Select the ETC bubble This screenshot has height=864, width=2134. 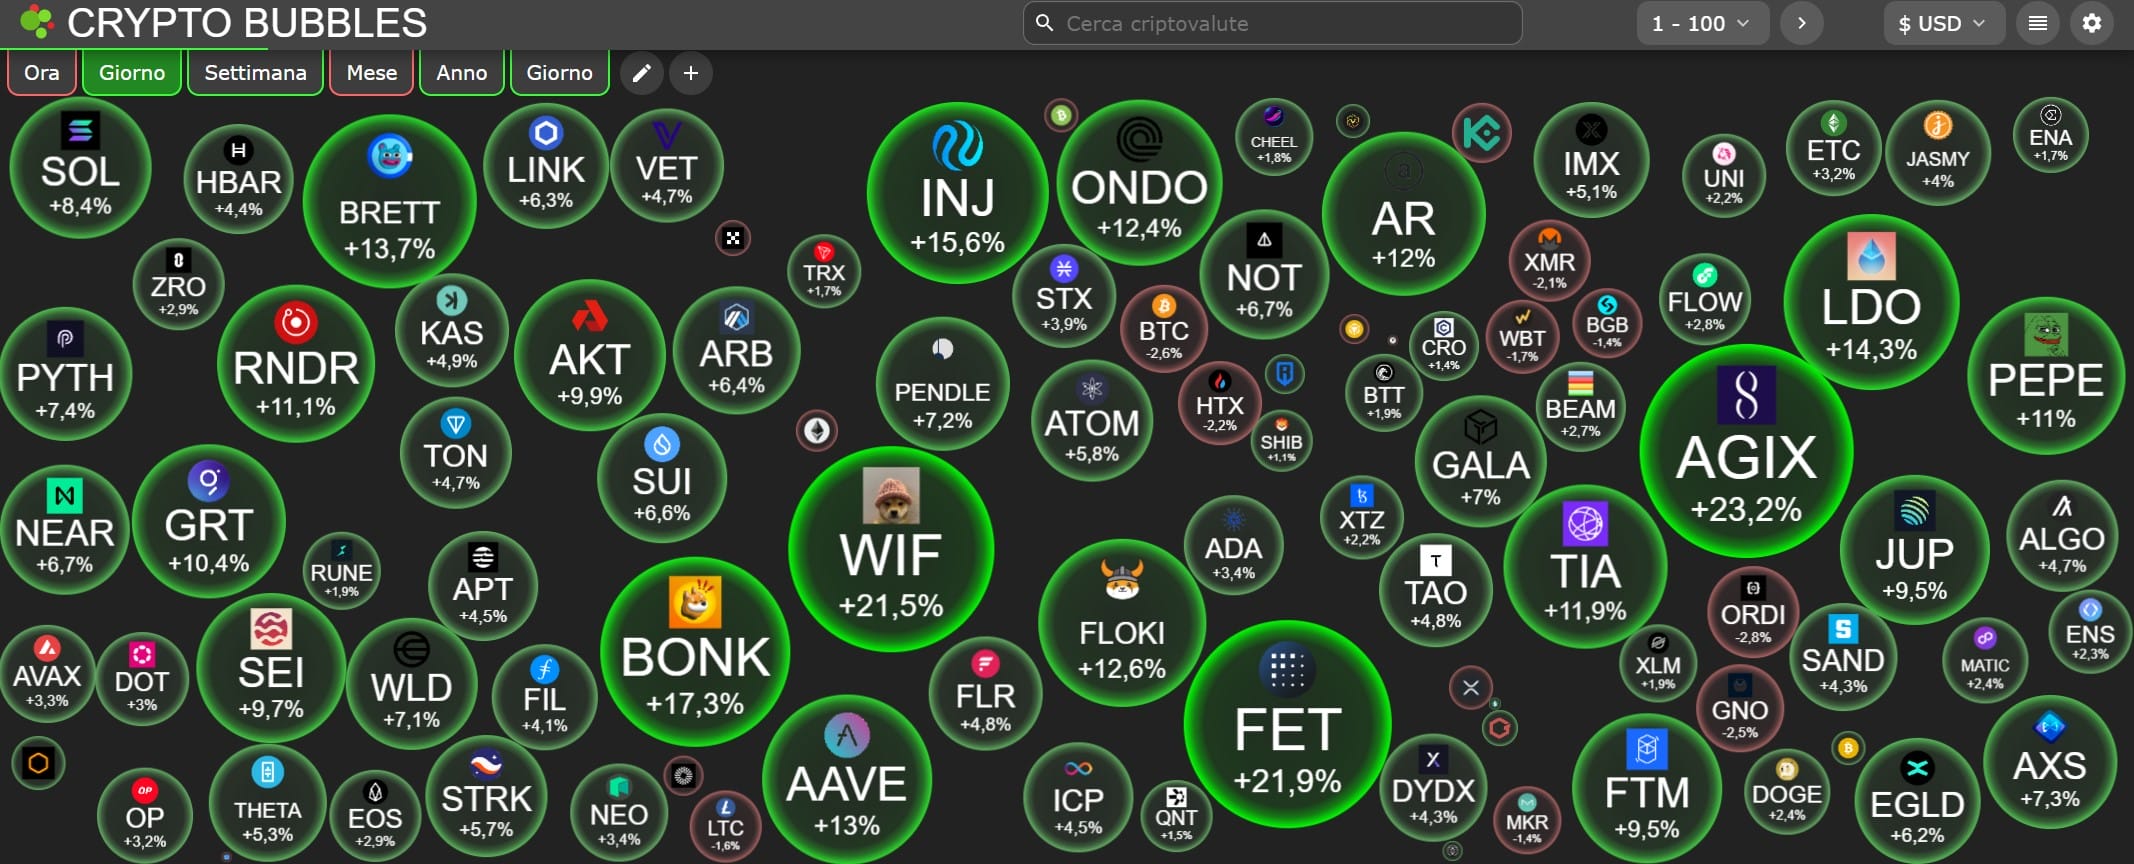pos(1833,148)
